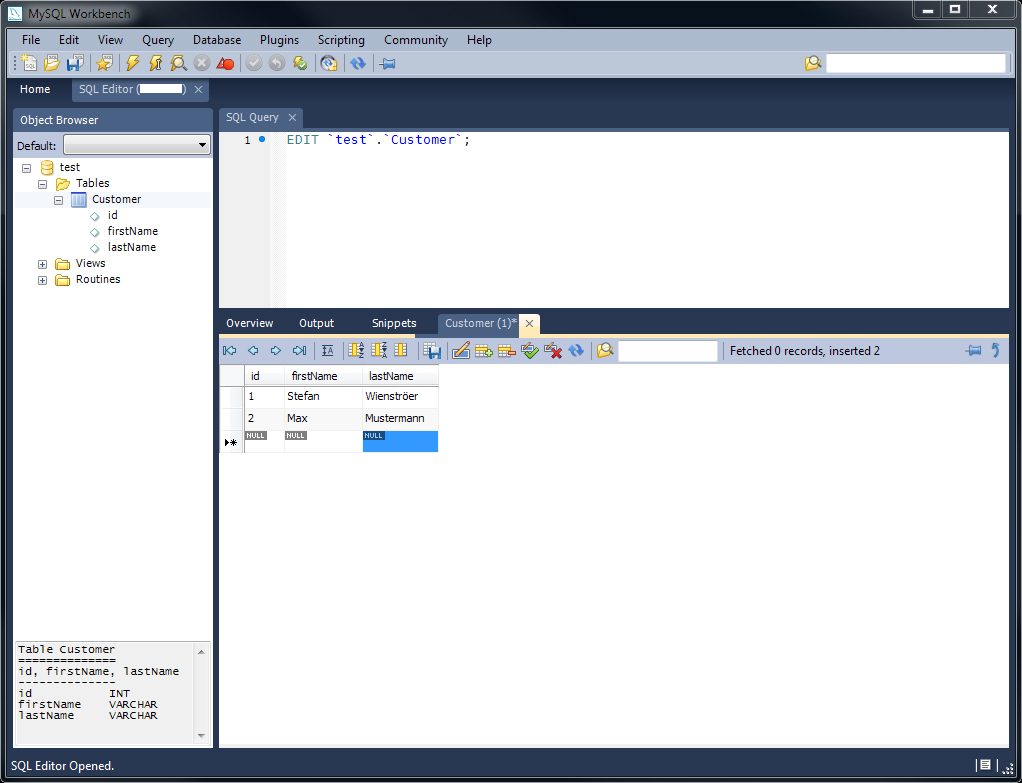Open the Edit menu

tap(68, 40)
